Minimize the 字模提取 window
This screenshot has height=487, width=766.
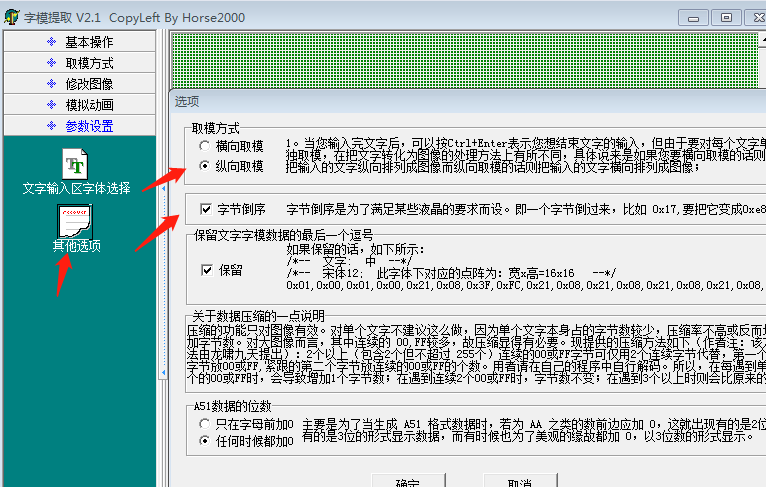[x=693, y=18]
